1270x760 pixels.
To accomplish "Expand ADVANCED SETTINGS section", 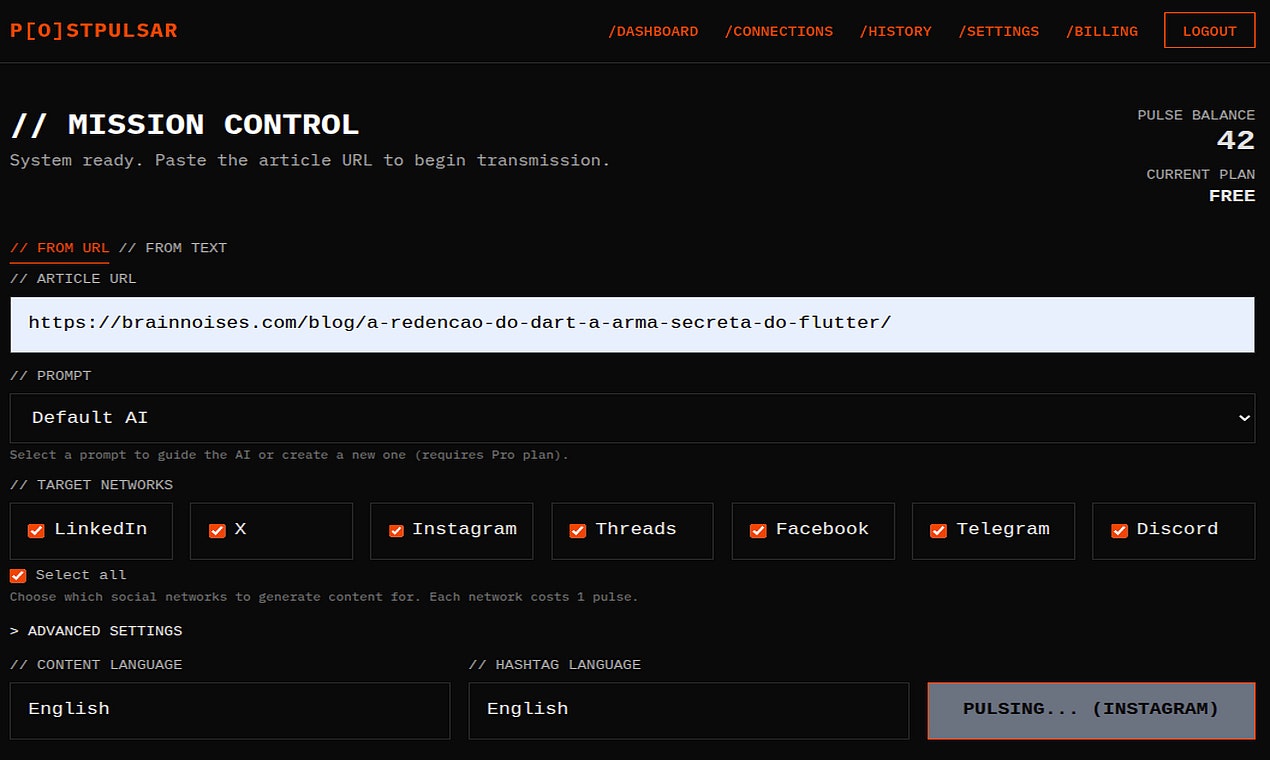I will tap(96, 631).
